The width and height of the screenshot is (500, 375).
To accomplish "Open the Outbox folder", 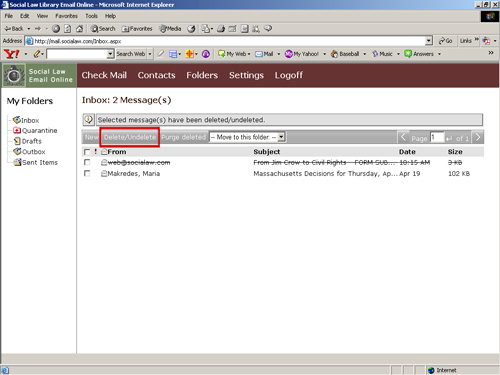I will (x=29, y=152).
